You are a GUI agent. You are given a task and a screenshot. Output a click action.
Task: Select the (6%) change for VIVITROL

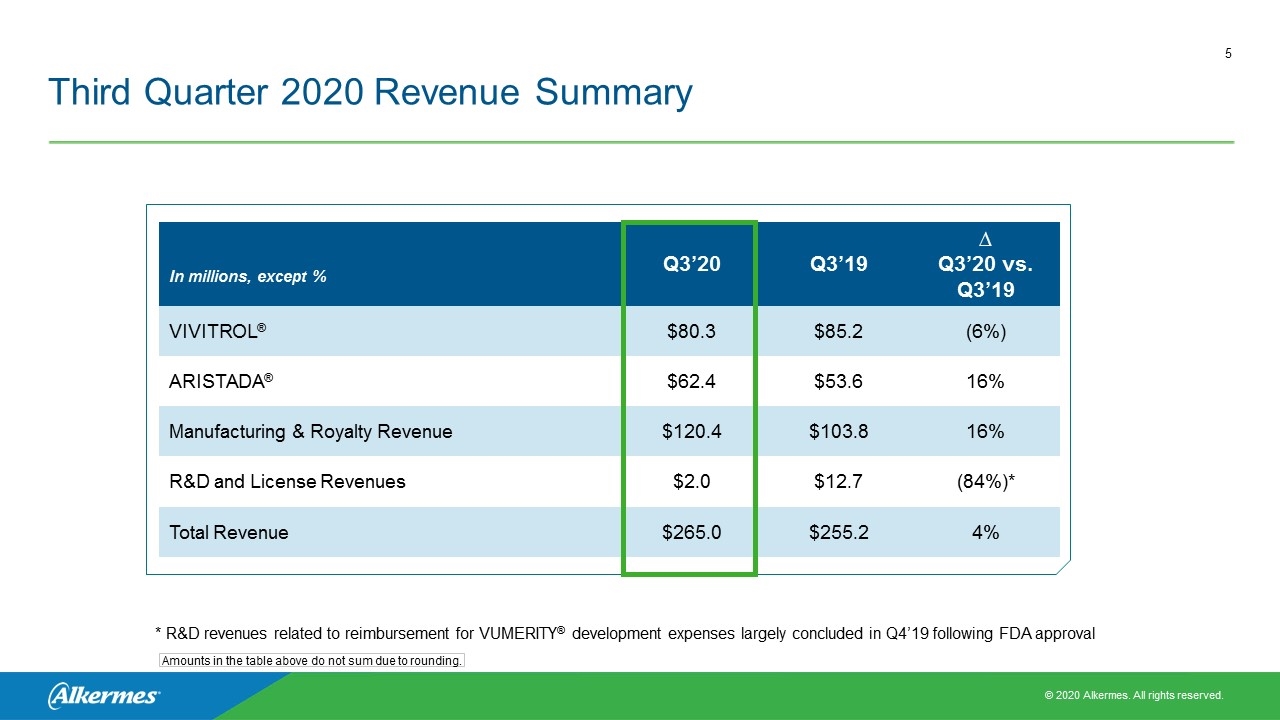tap(985, 331)
